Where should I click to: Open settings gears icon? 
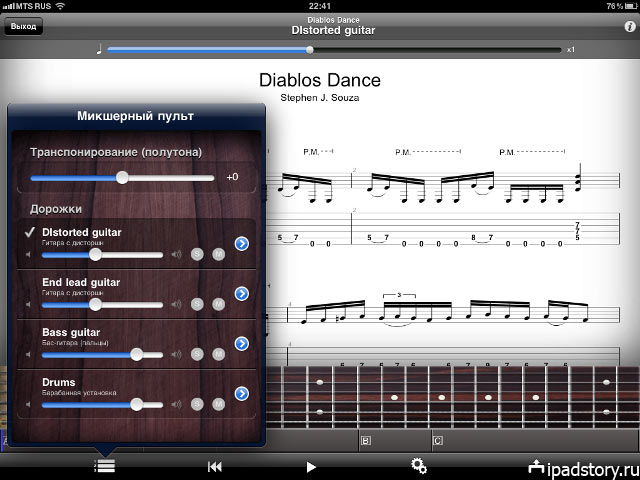click(419, 466)
